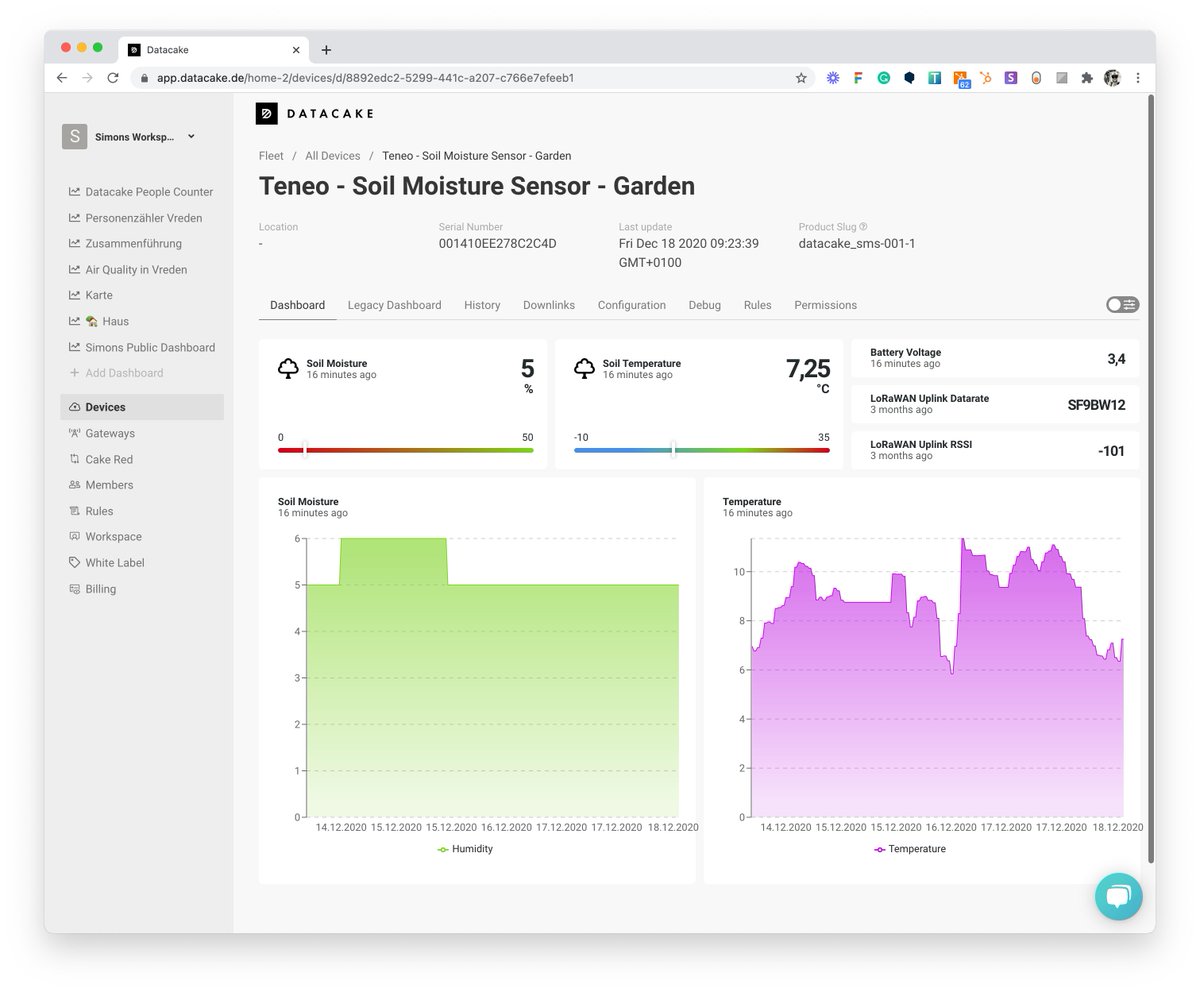This screenshot has height=992, width=1200.
Task: Bookmark this page with star icon
Action: [x=801, y=78]
